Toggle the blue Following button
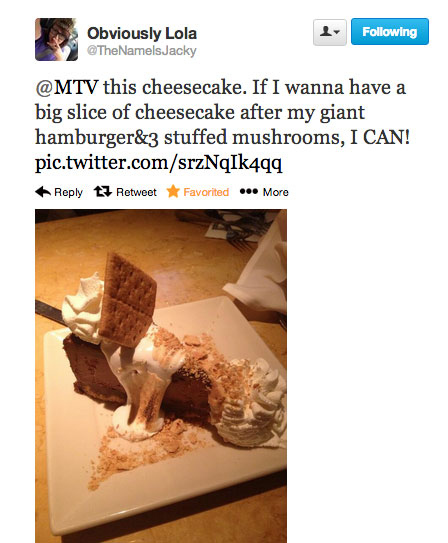The width and height of the screenshot is (448, 543). 390,32
